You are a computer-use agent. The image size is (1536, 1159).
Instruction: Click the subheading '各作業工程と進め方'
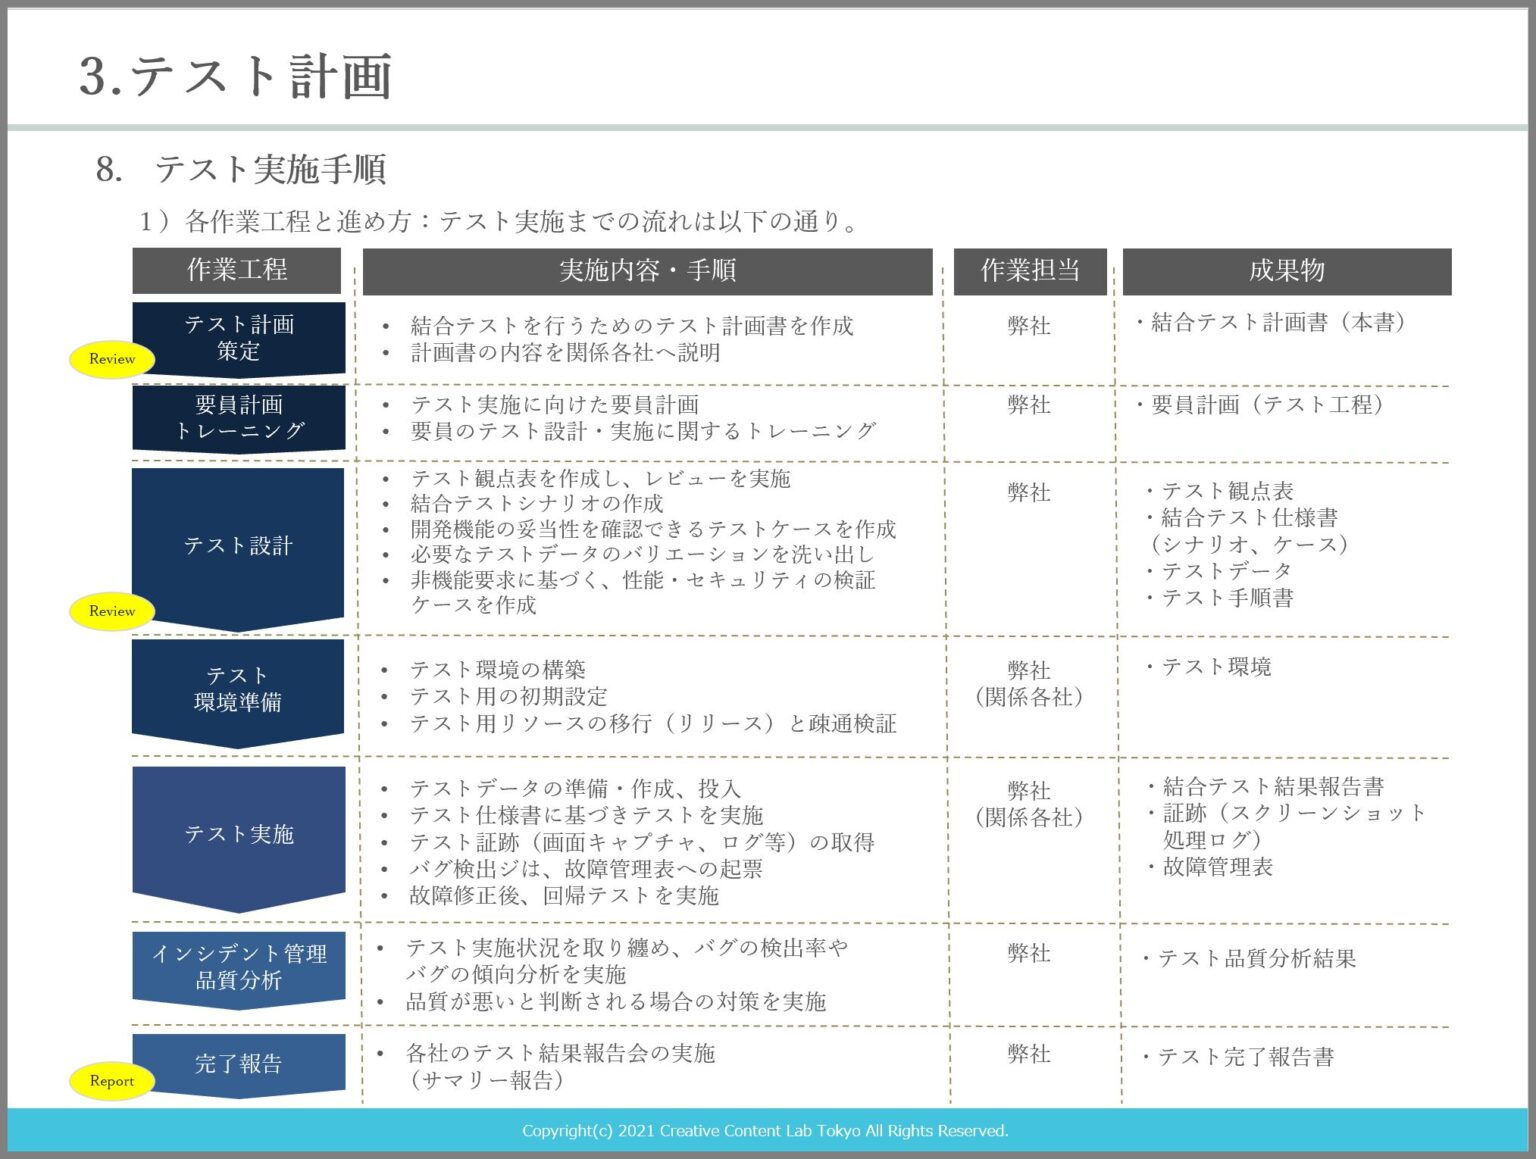299,221
